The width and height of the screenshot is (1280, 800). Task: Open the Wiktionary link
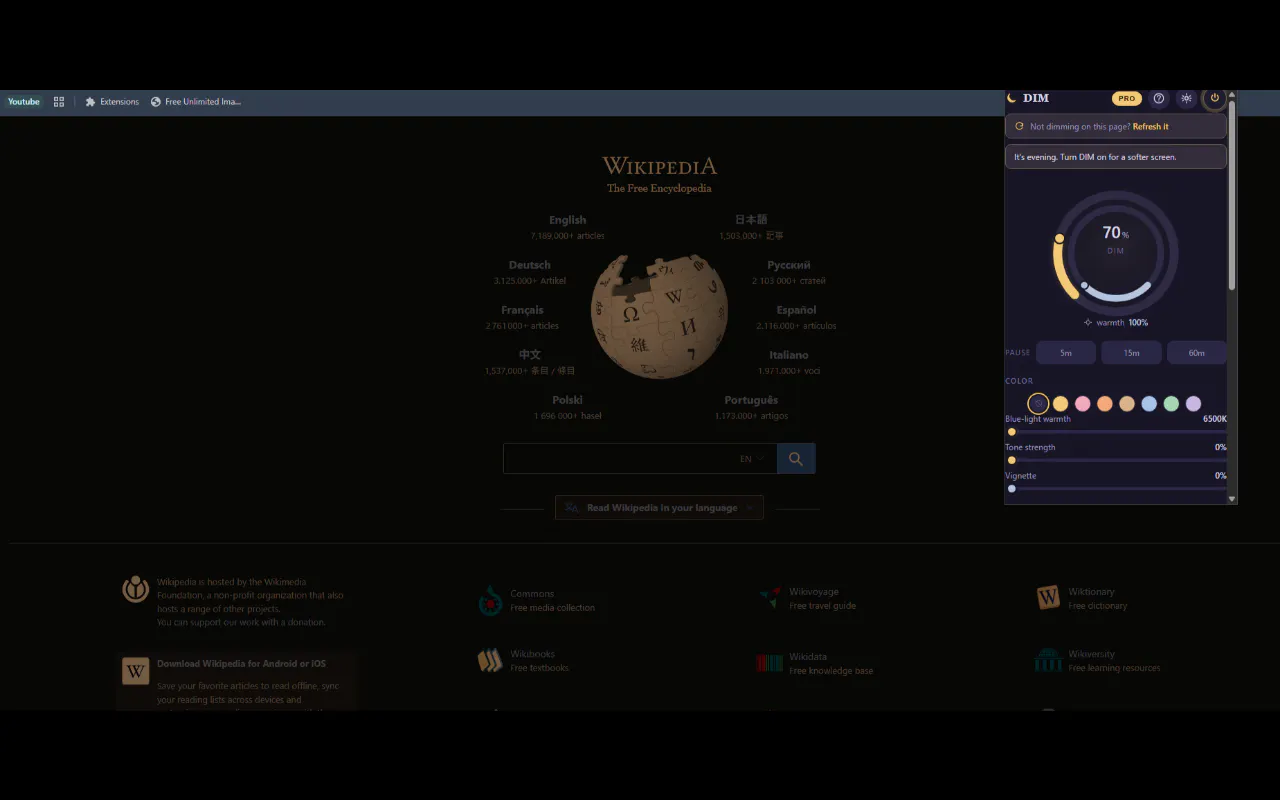[x=1091, y=592]
